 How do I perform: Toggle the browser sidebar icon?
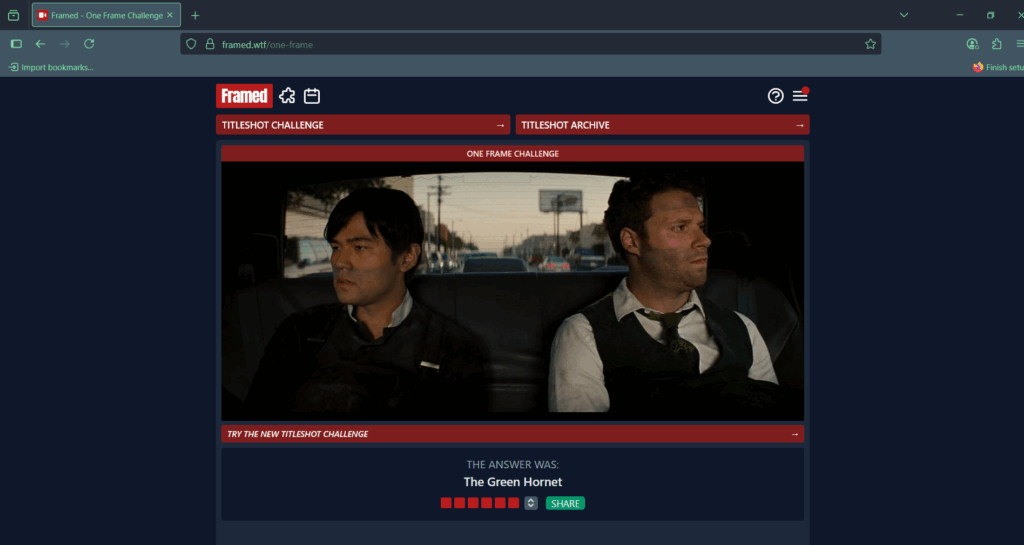coord(16,44)
